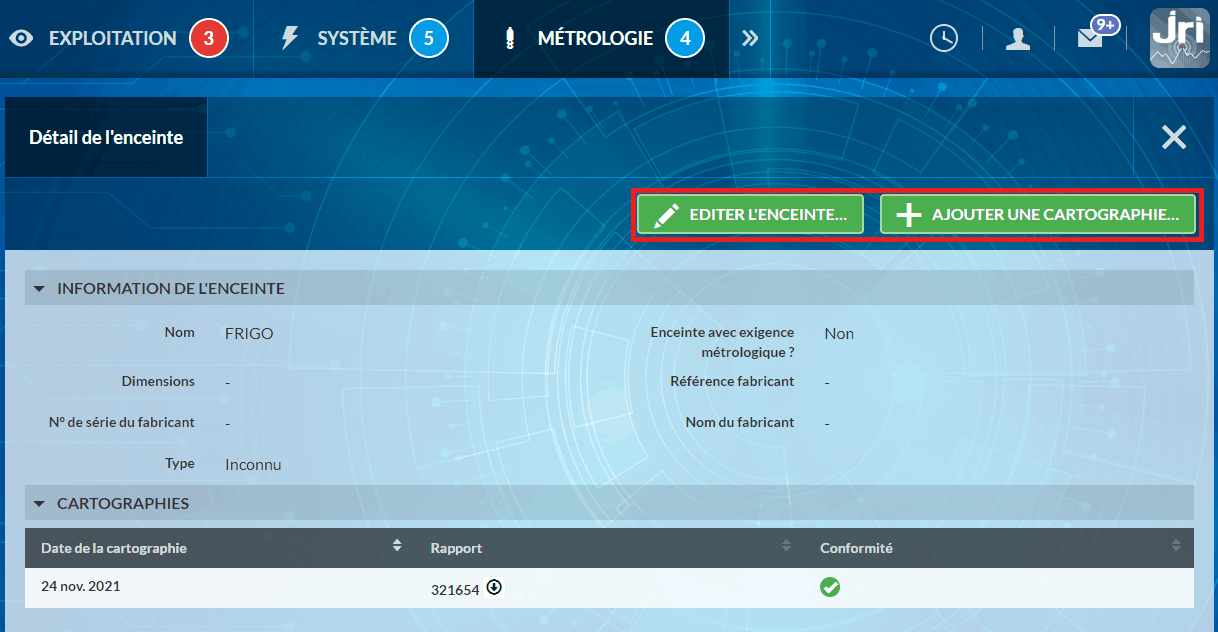Image resolution: width=1218 pixels, height=632 pixels.
Task: Close the enclosure detail panel
Action: [1174, 138]
